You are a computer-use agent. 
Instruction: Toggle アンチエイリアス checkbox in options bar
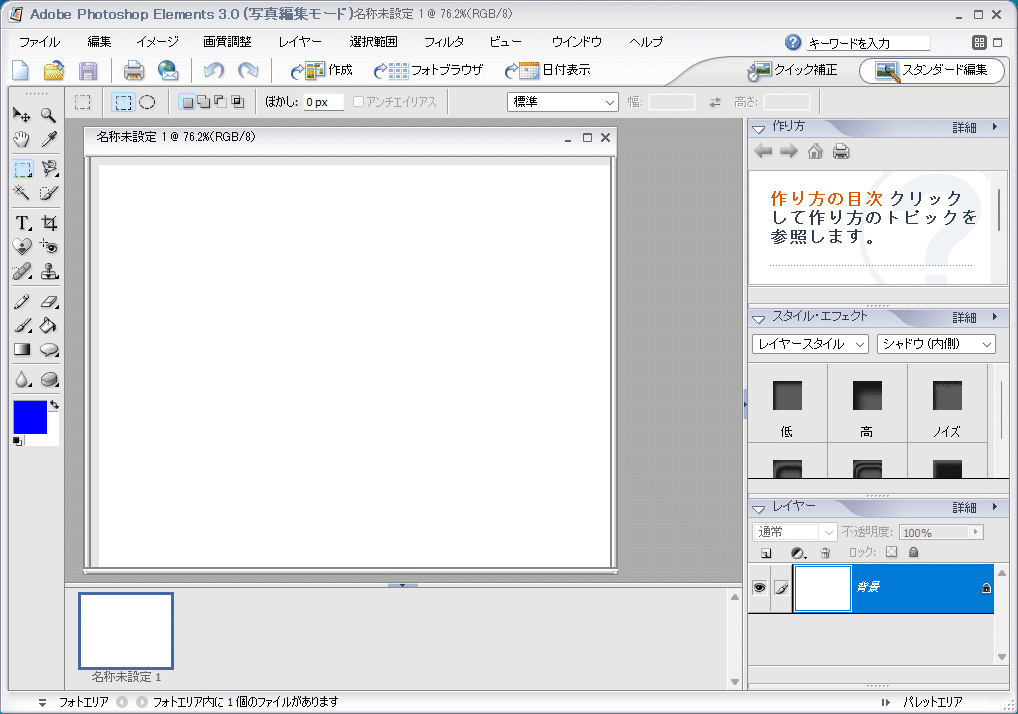(x=357, y=101)
